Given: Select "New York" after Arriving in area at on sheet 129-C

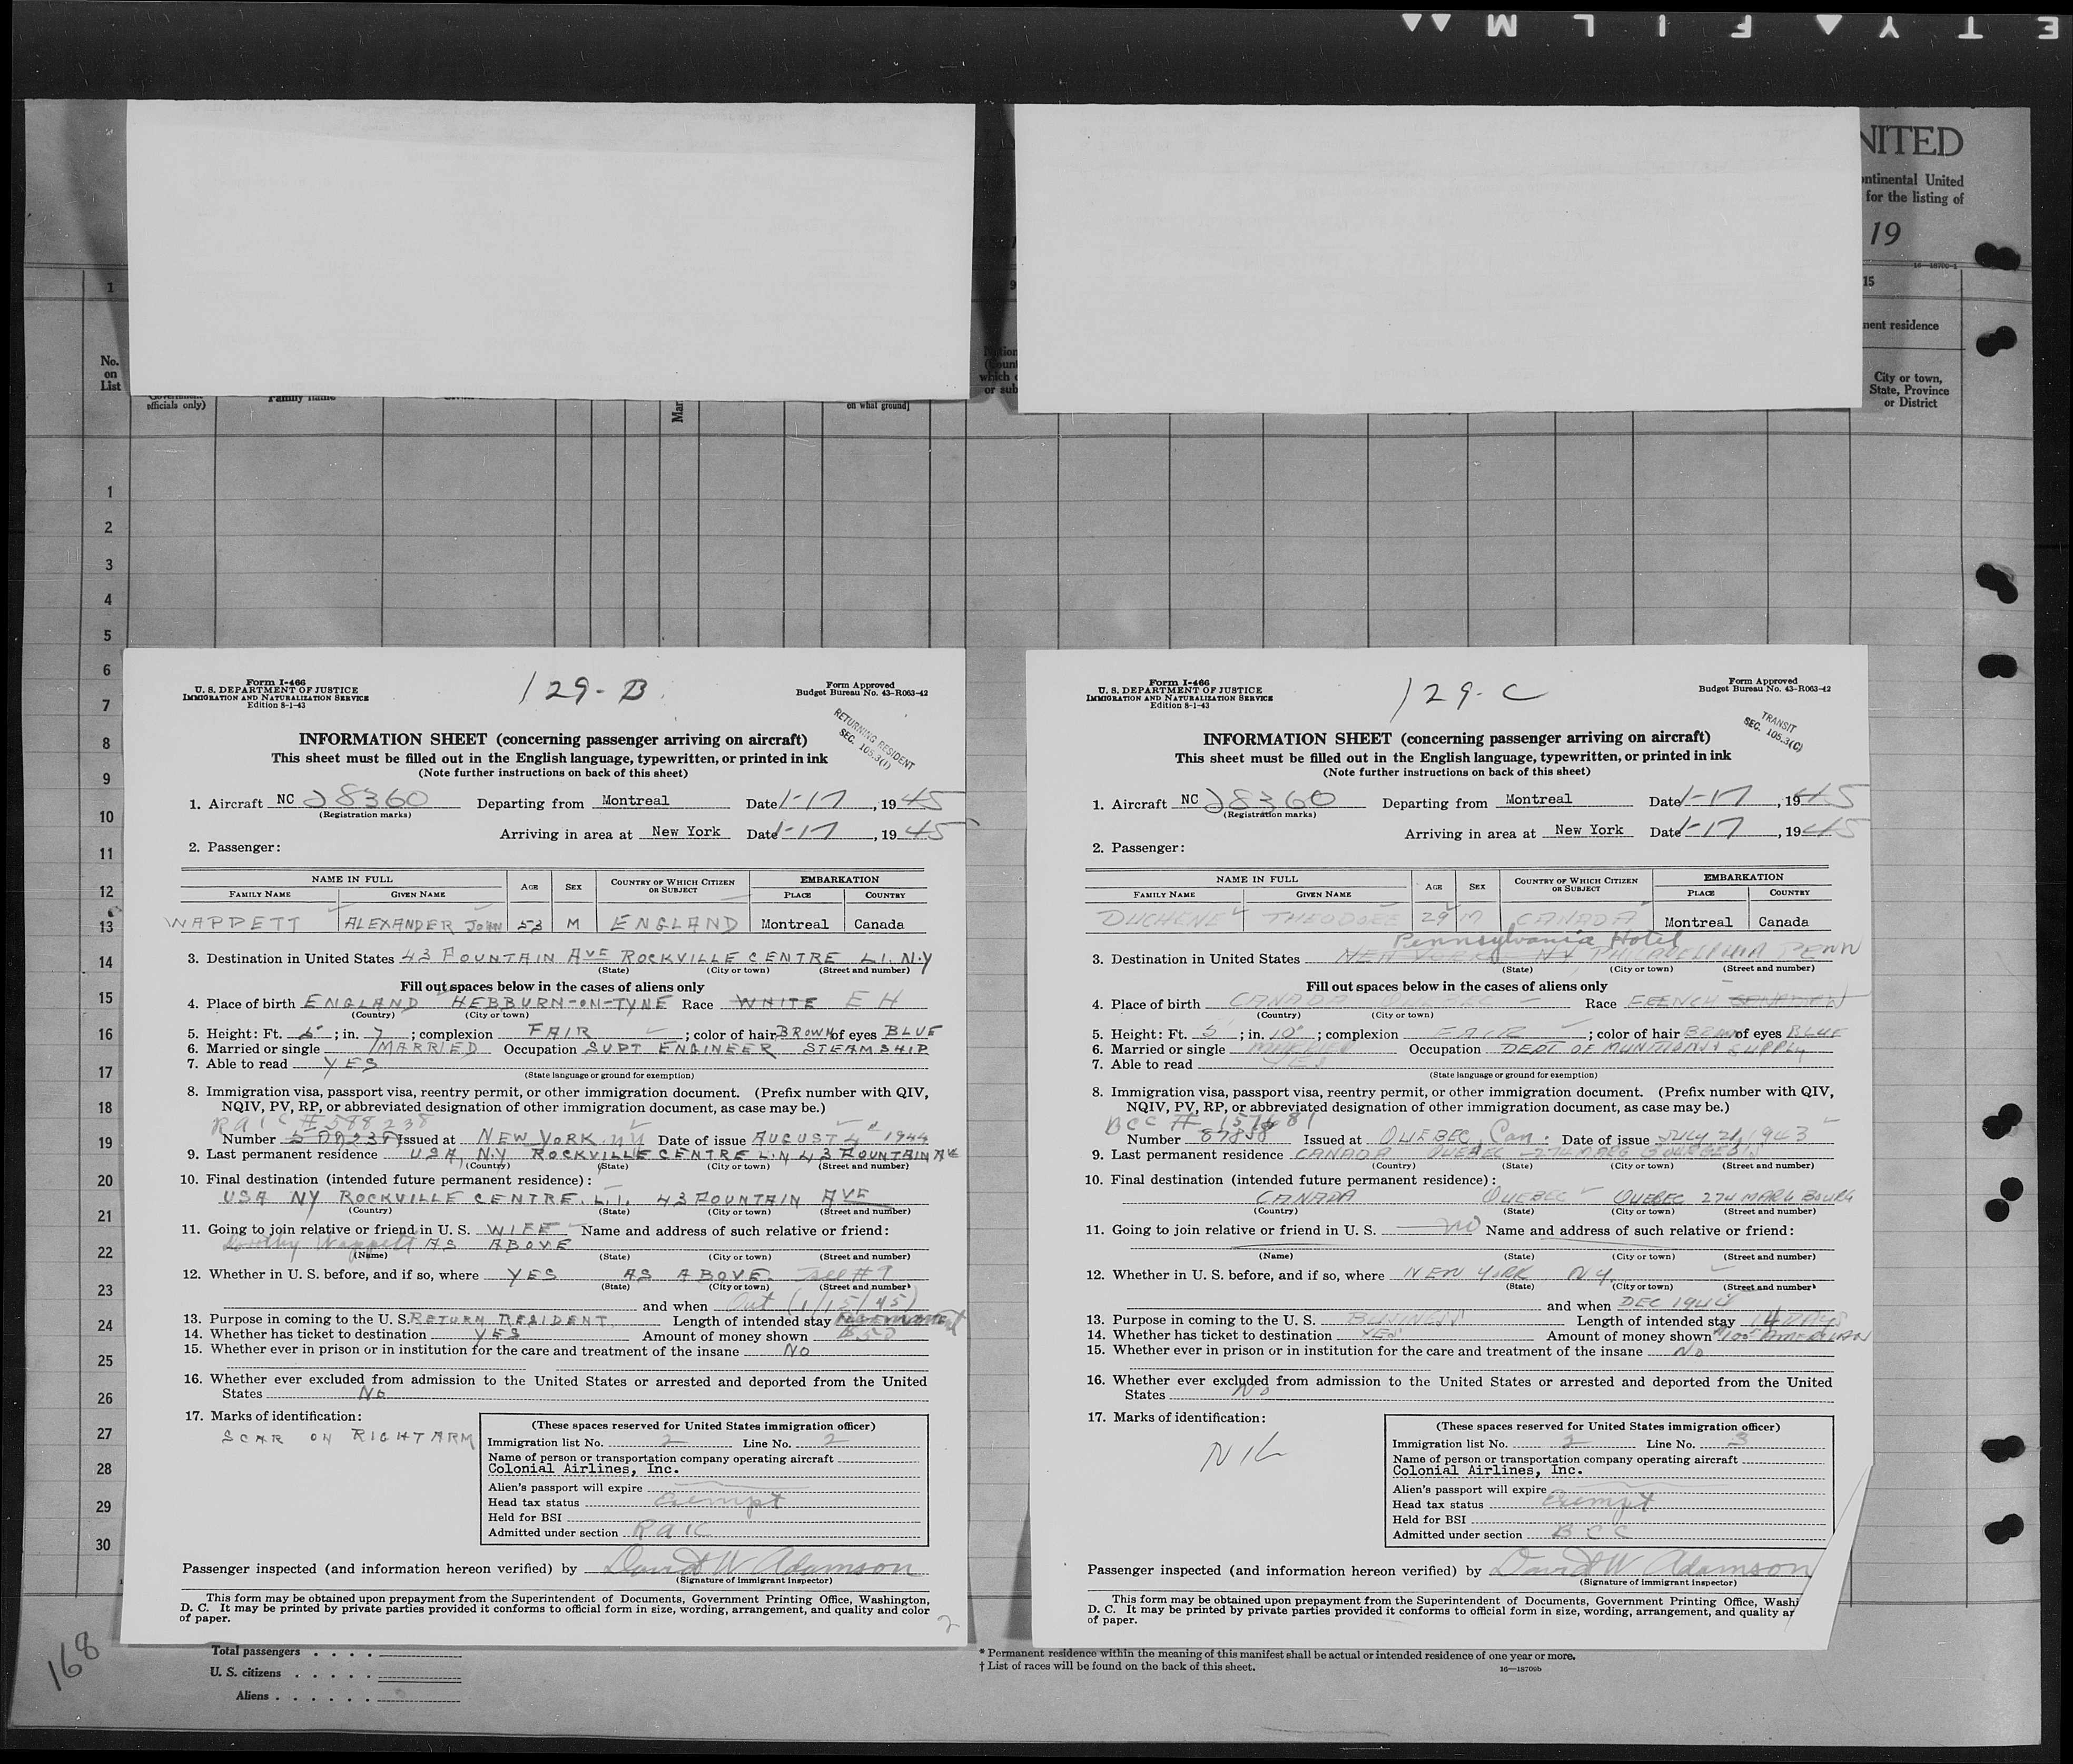Looking at the screenshot, I should (x=1589, y=830).
